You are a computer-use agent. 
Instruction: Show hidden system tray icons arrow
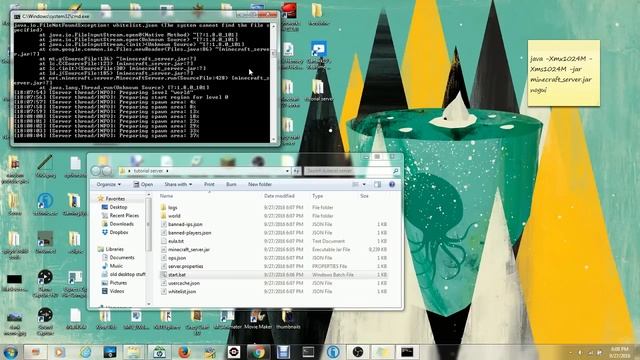coord(570,352)
